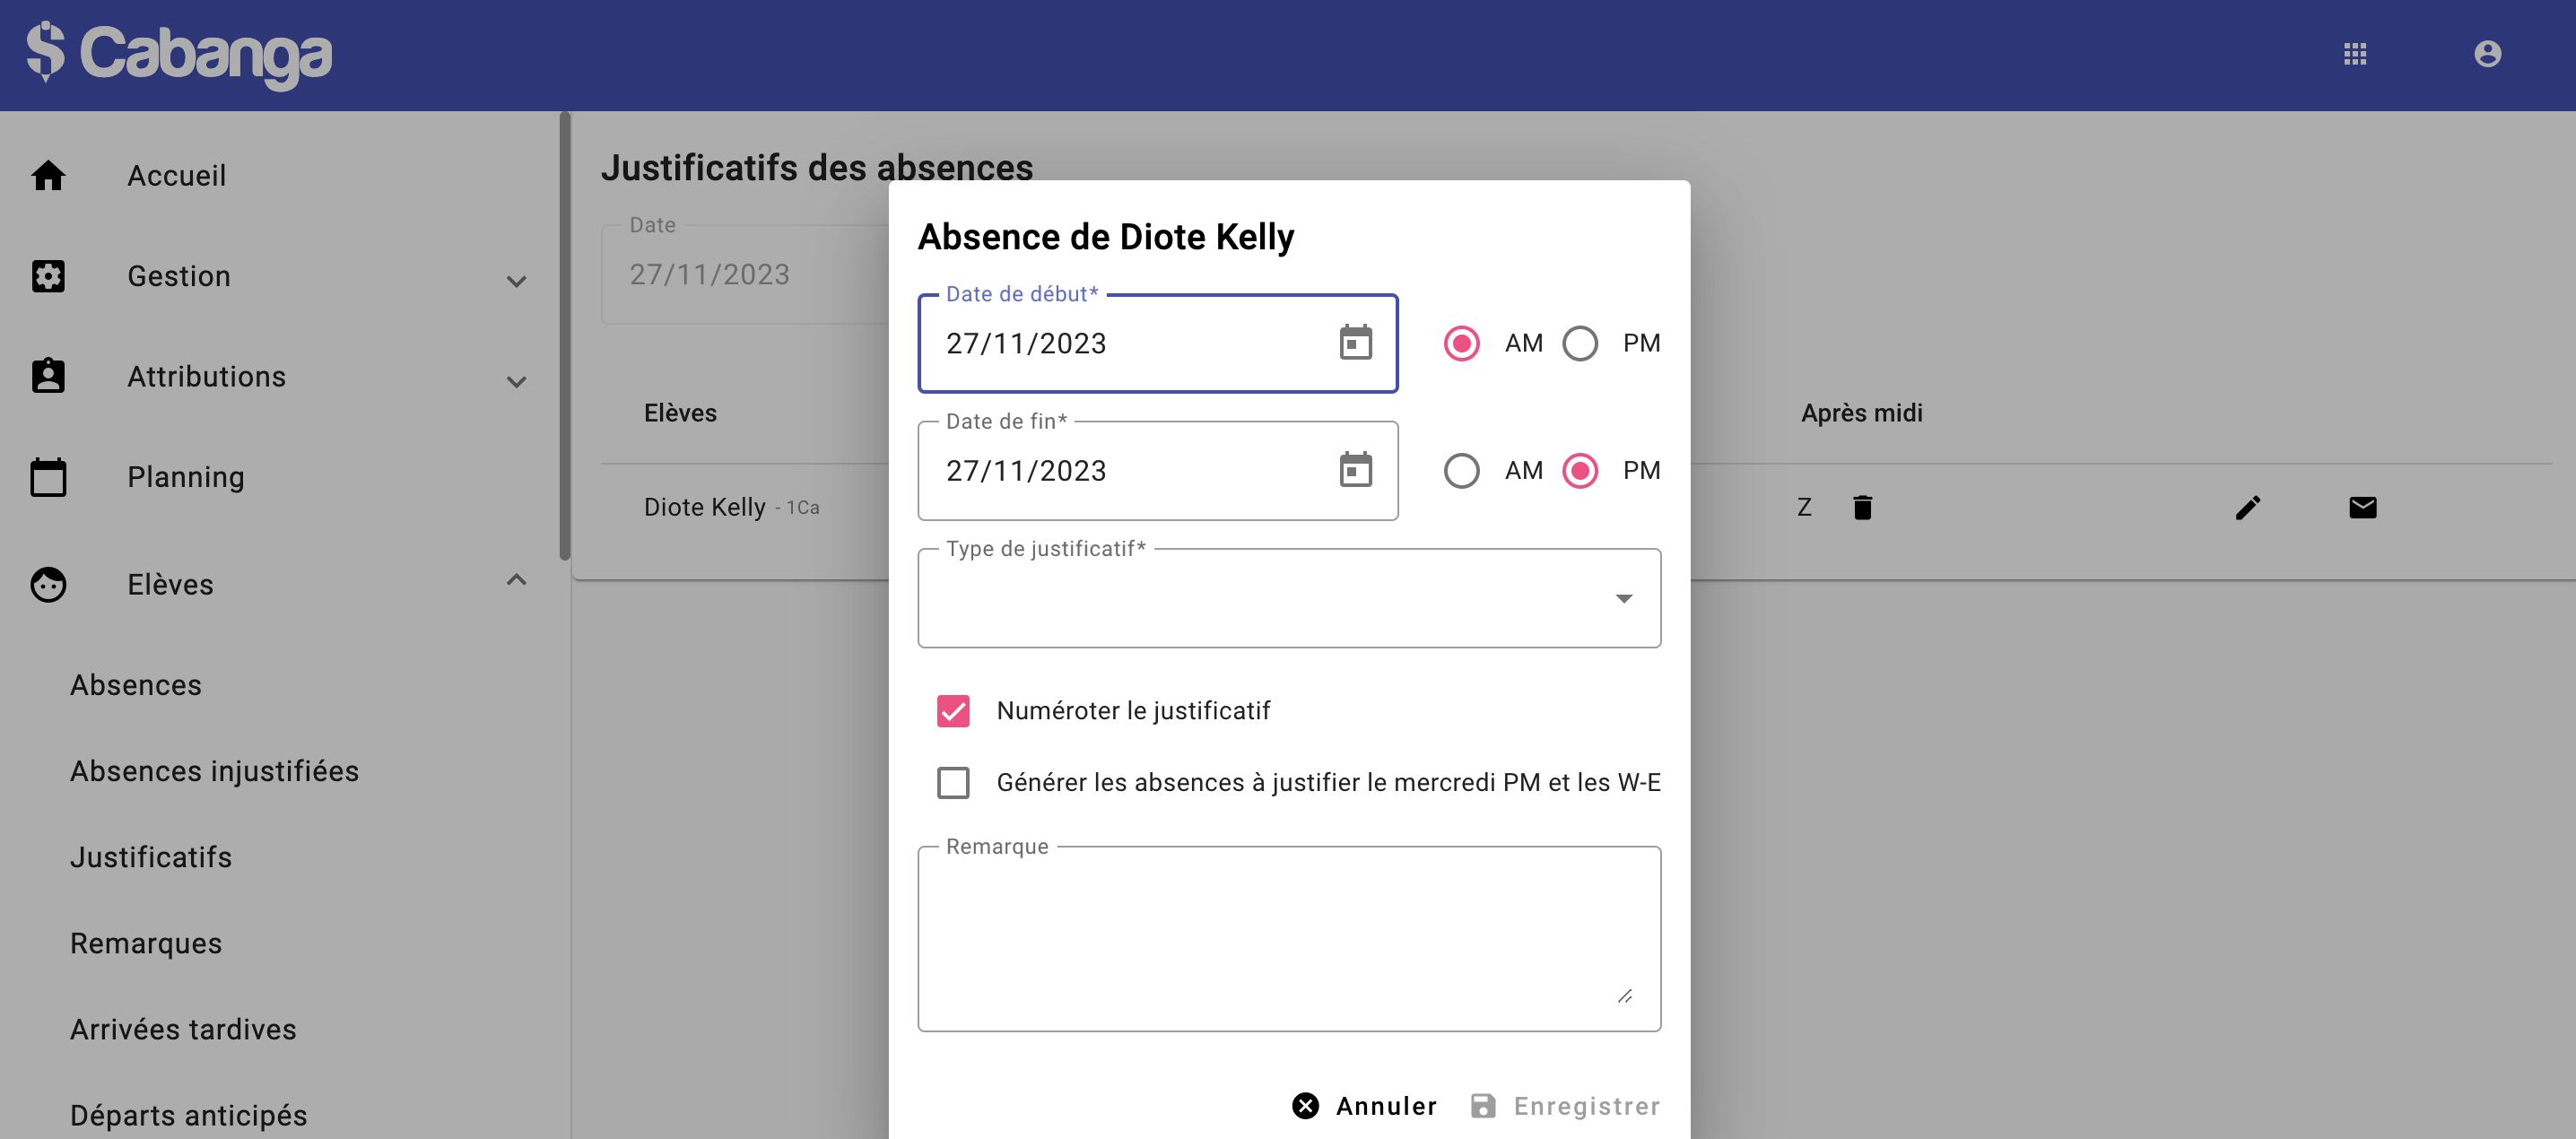The height and width of the screenshot is (1139, 2576).
Task: Open the Type de justificatif dropdown
Action: 1288,598
